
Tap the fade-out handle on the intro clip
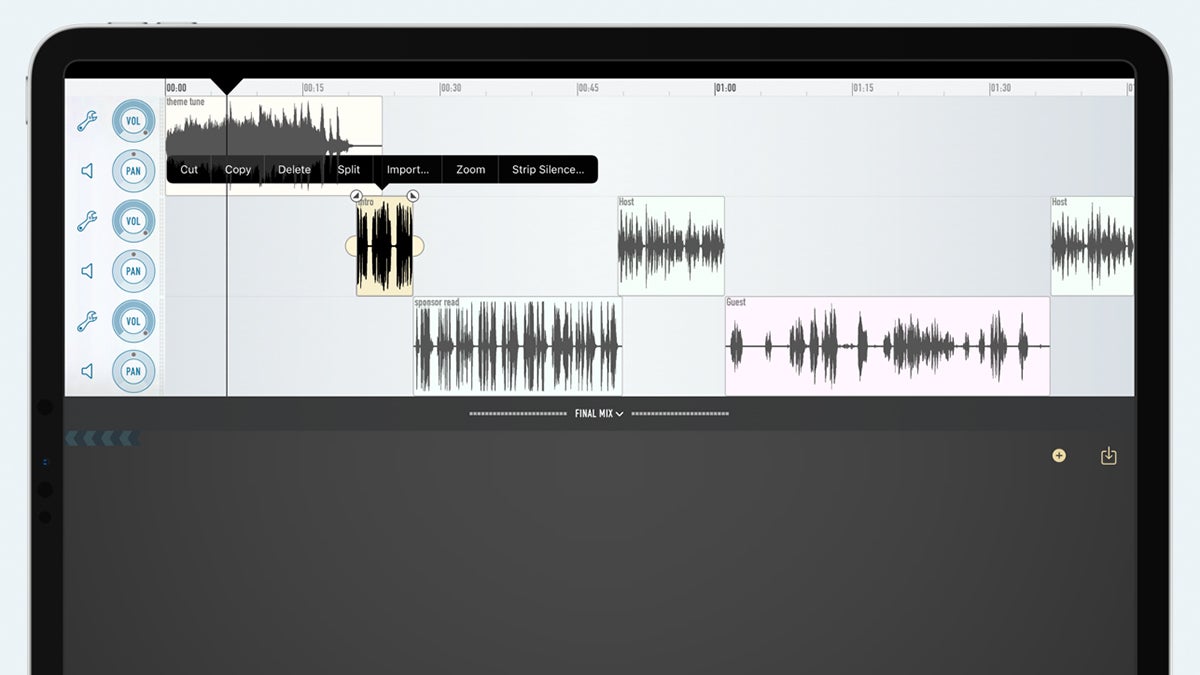[412, 196]
